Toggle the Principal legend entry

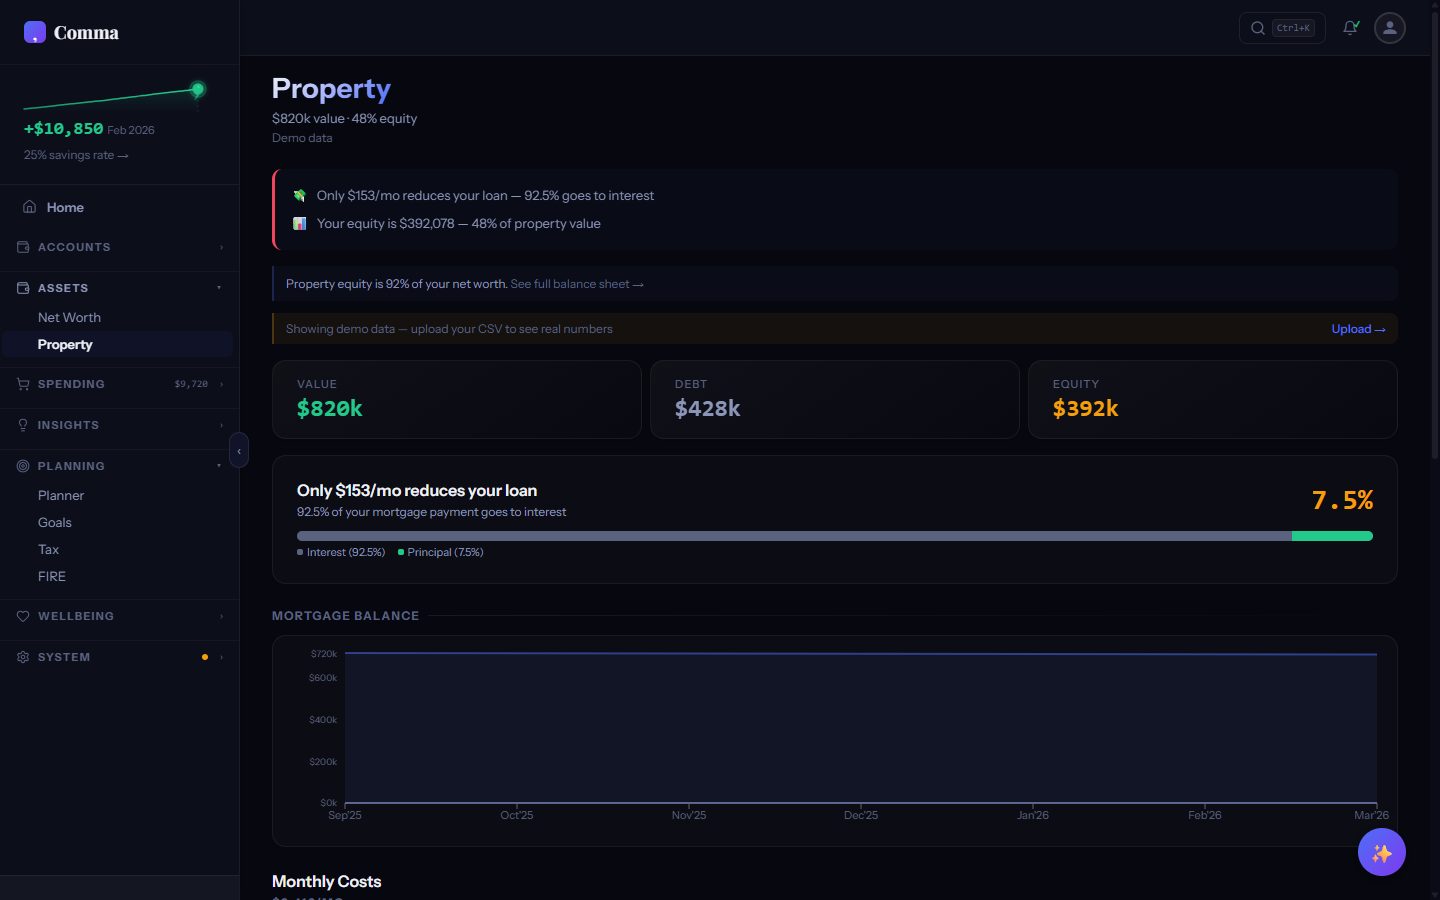(x=439, y=552)
